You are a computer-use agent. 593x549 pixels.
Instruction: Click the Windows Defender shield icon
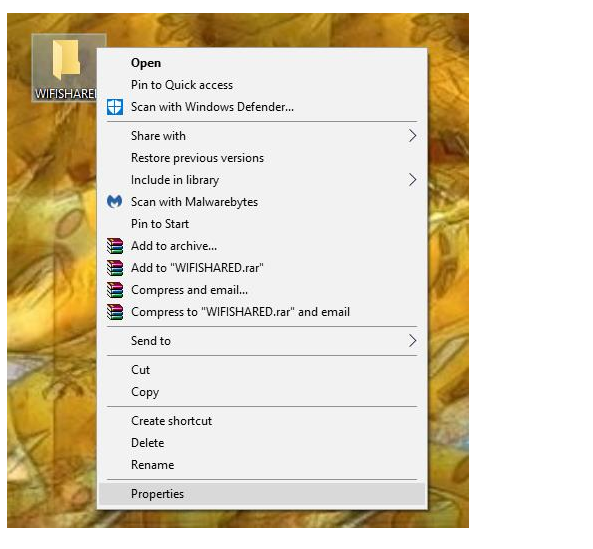click(115, 107)
